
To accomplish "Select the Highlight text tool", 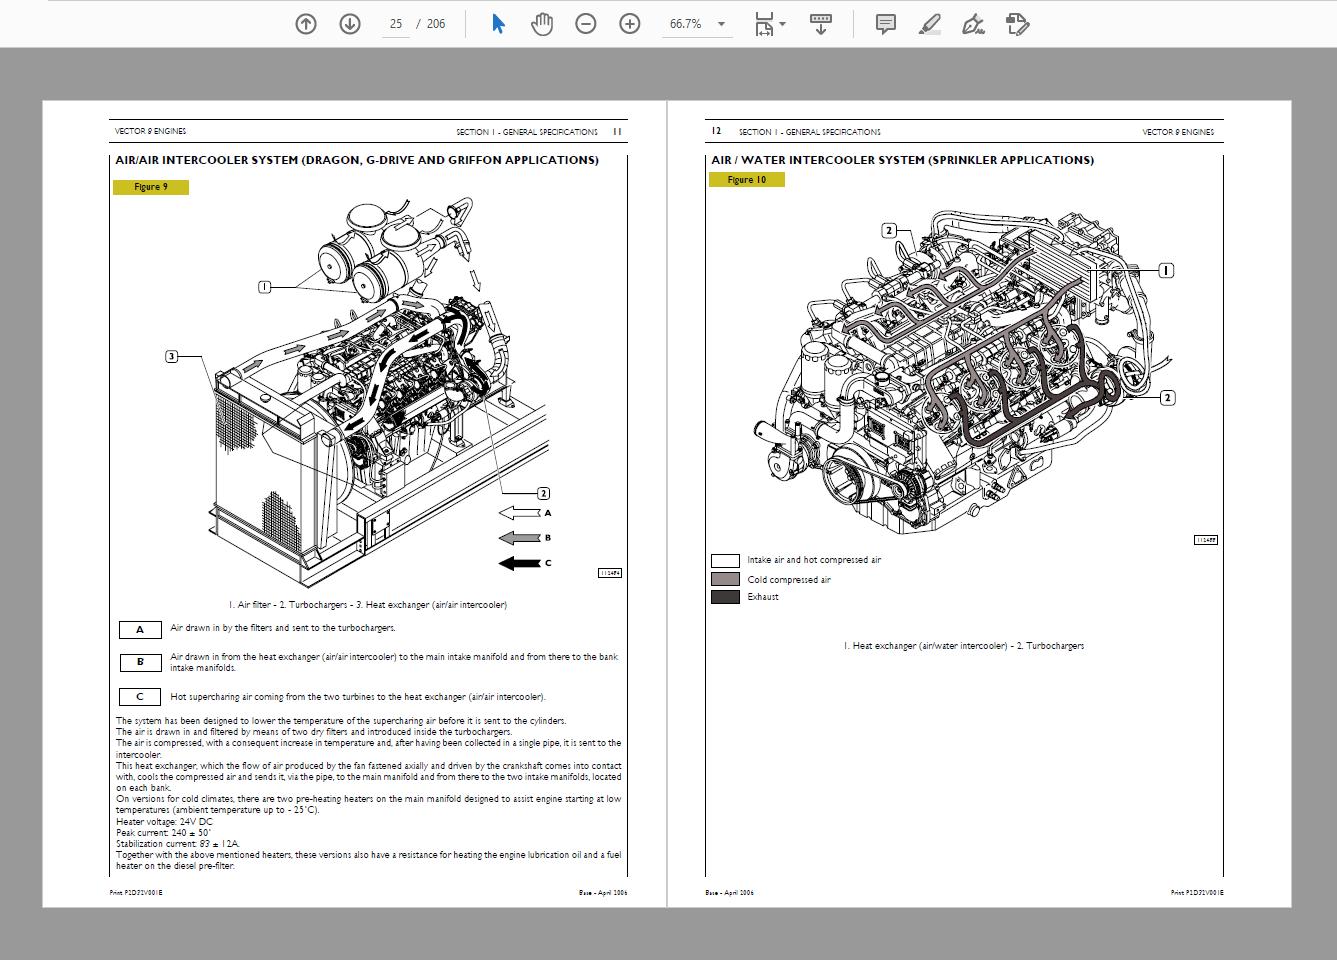I will click(x=928, y=23).
